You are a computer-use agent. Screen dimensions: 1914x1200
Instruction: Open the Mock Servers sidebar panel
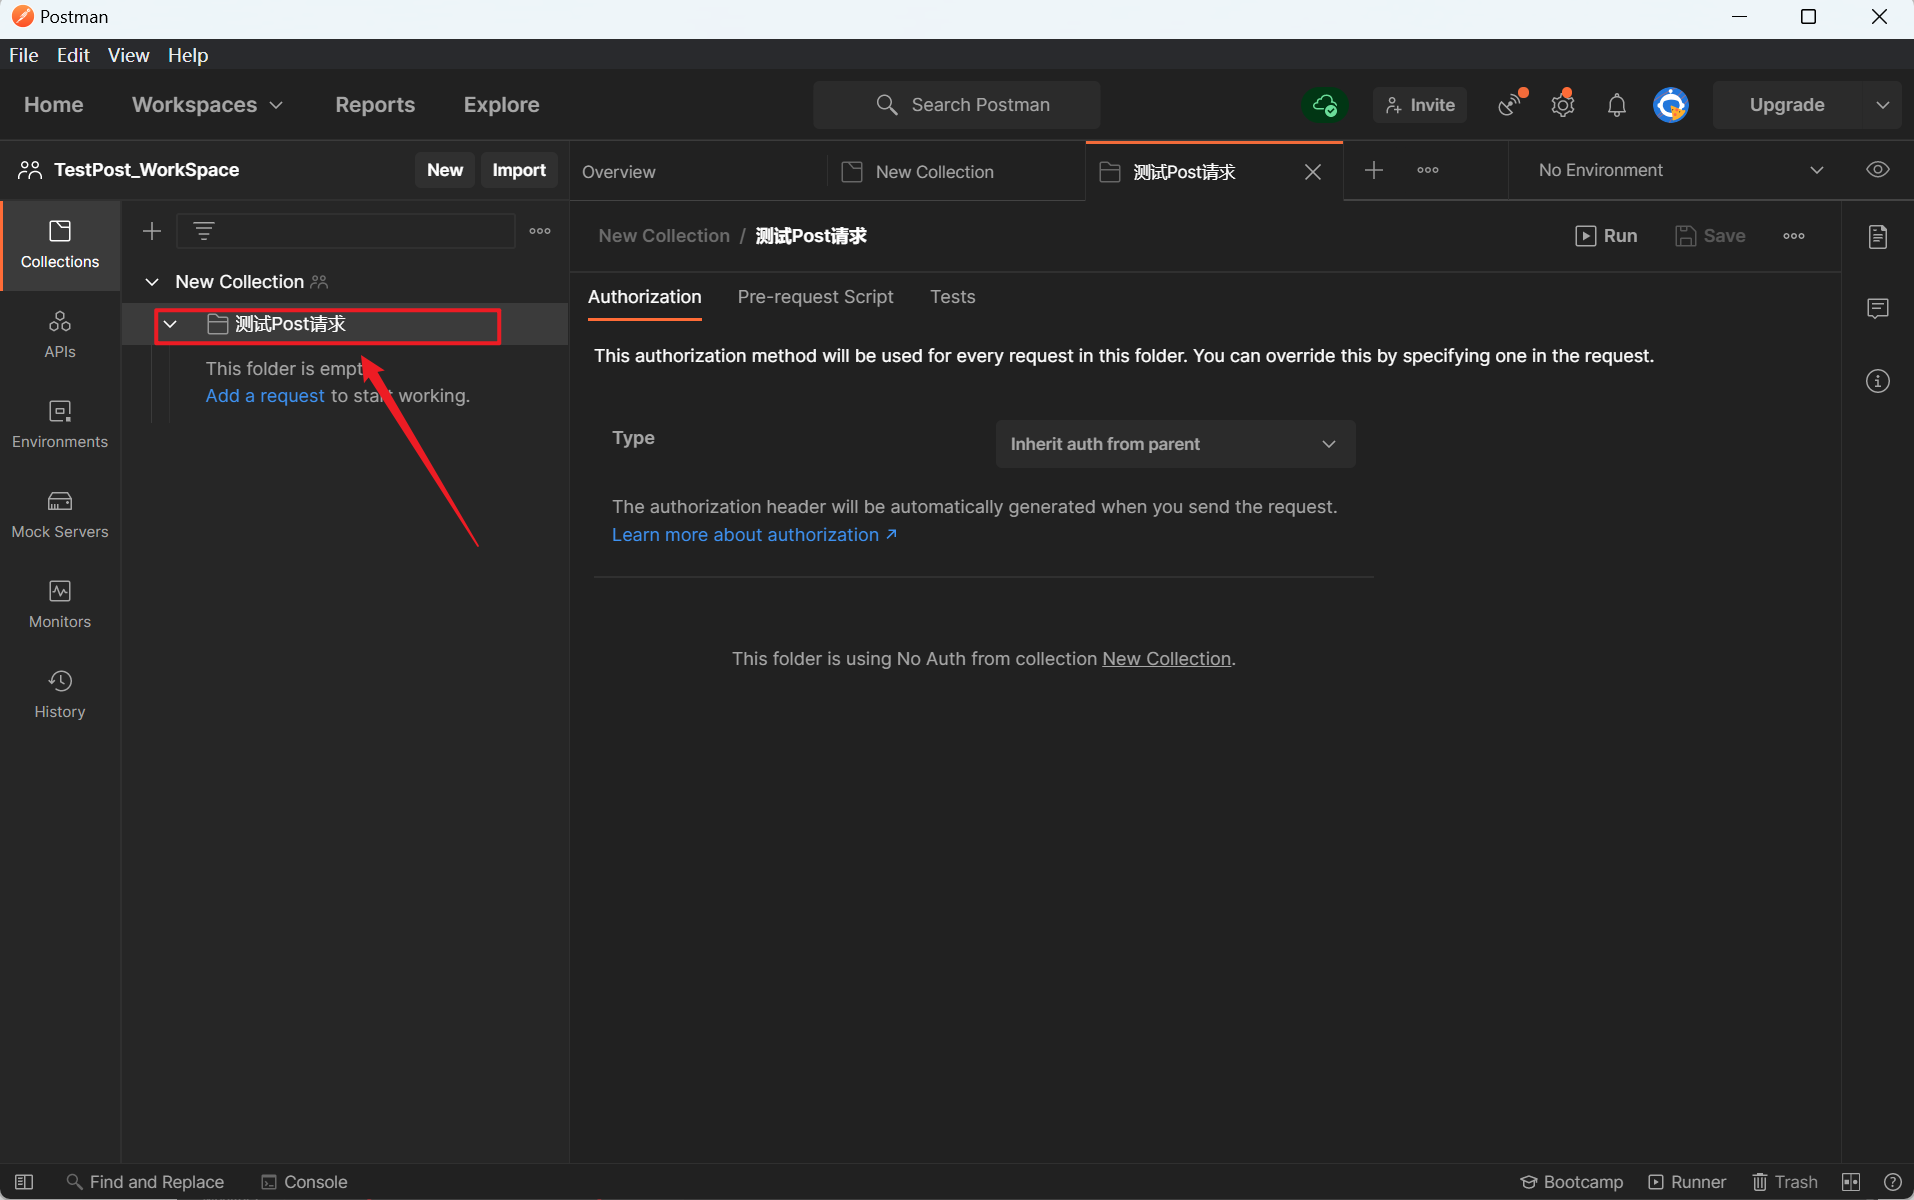(x=60, y=515)
